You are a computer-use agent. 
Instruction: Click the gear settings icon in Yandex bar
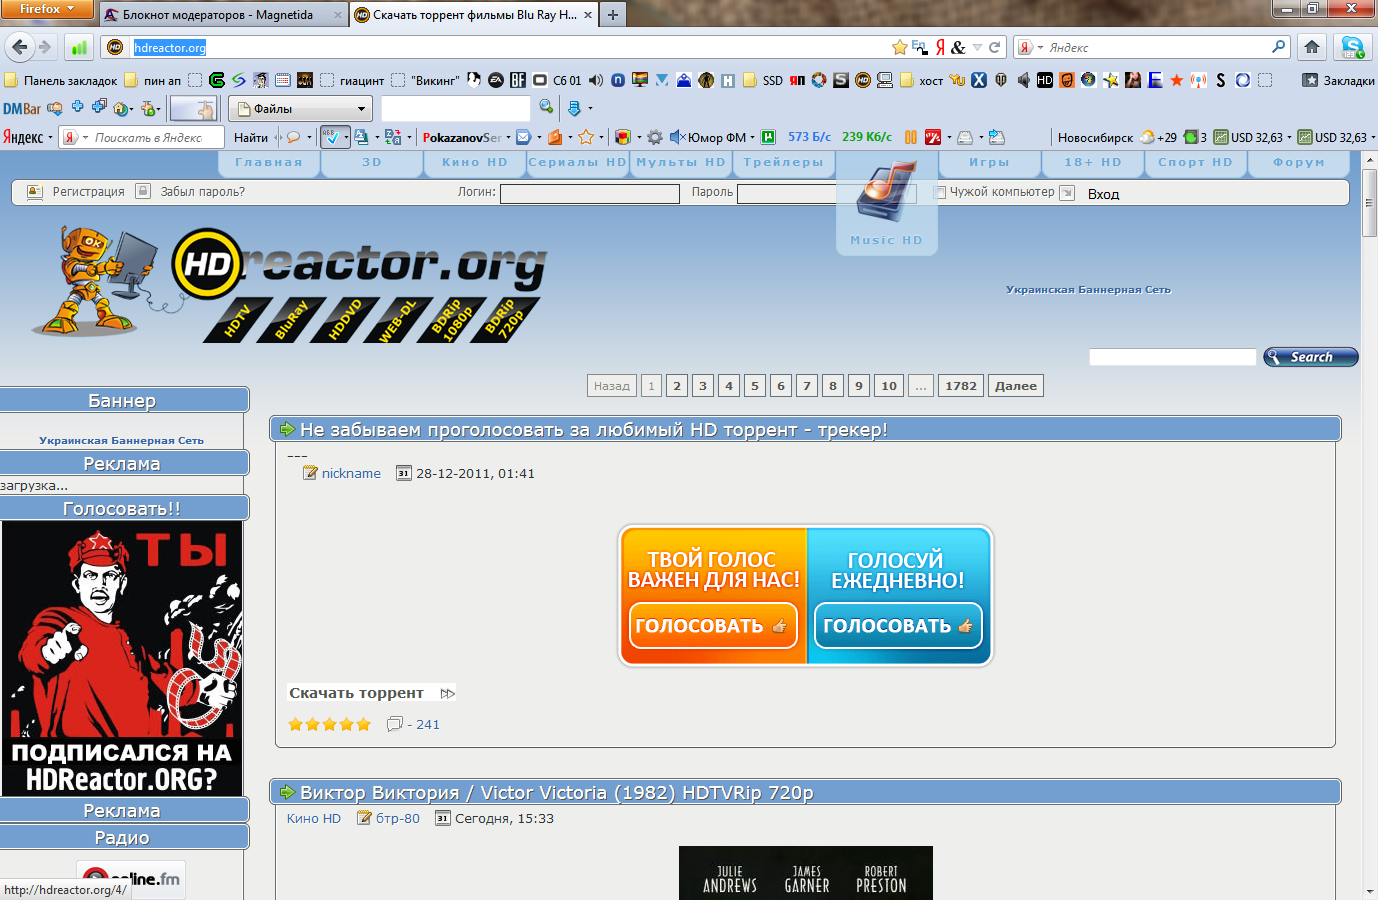[655, 137]
